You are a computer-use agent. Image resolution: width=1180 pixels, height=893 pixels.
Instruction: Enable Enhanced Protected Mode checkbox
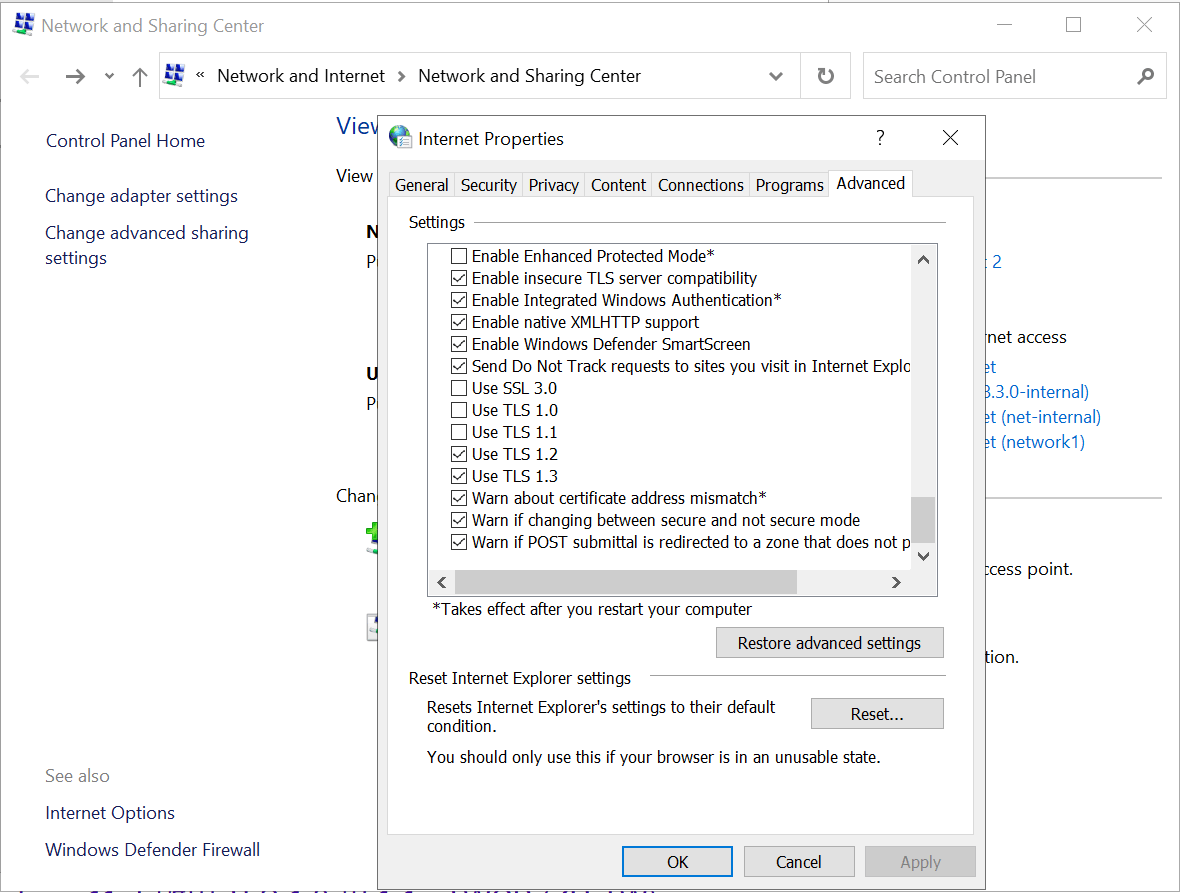click(x=459, y=257)
